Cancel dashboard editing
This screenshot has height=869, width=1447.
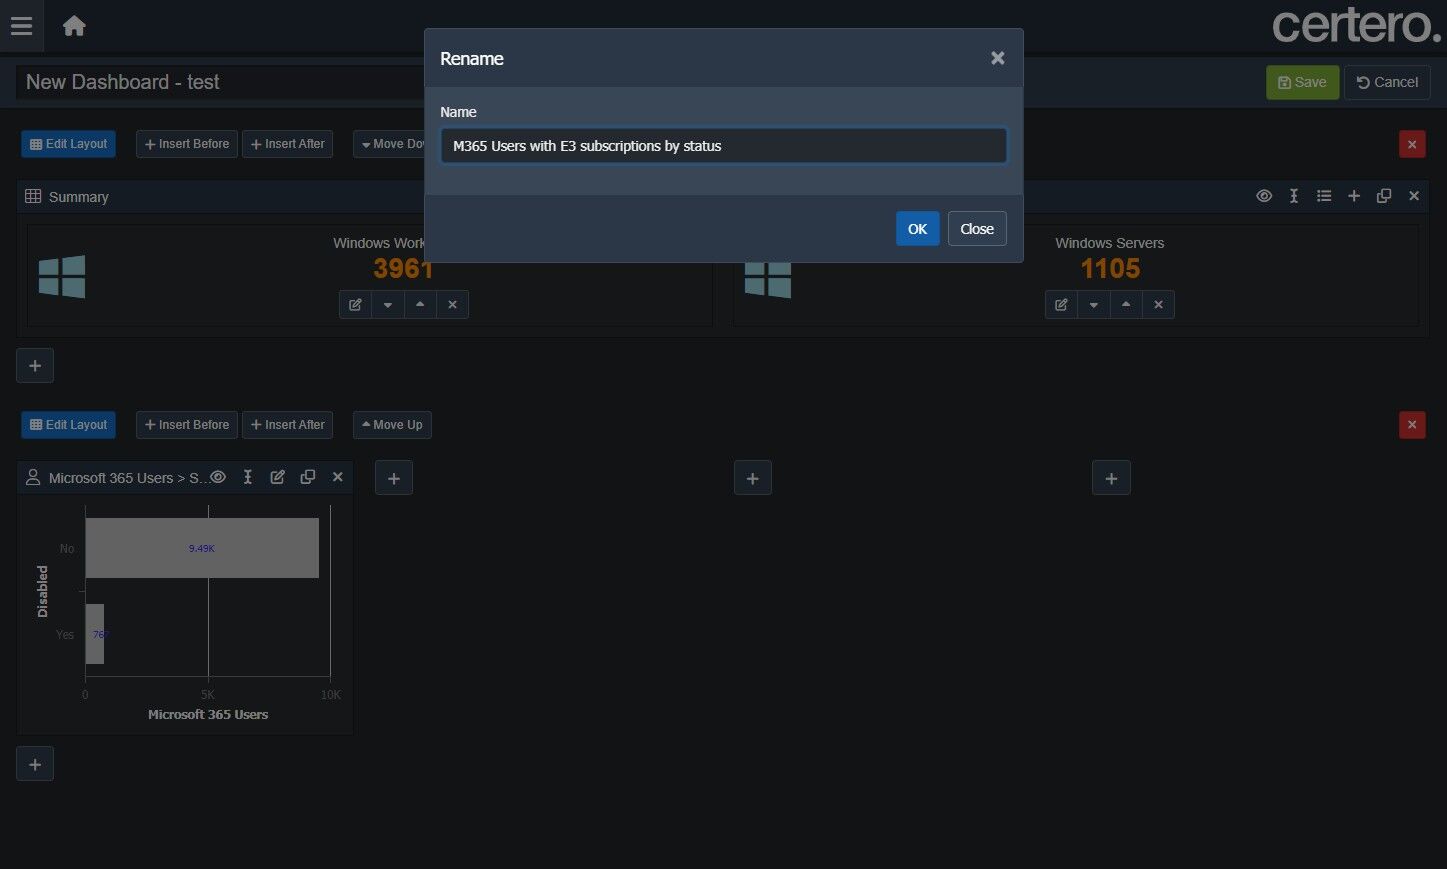[x=1387, y=82]
